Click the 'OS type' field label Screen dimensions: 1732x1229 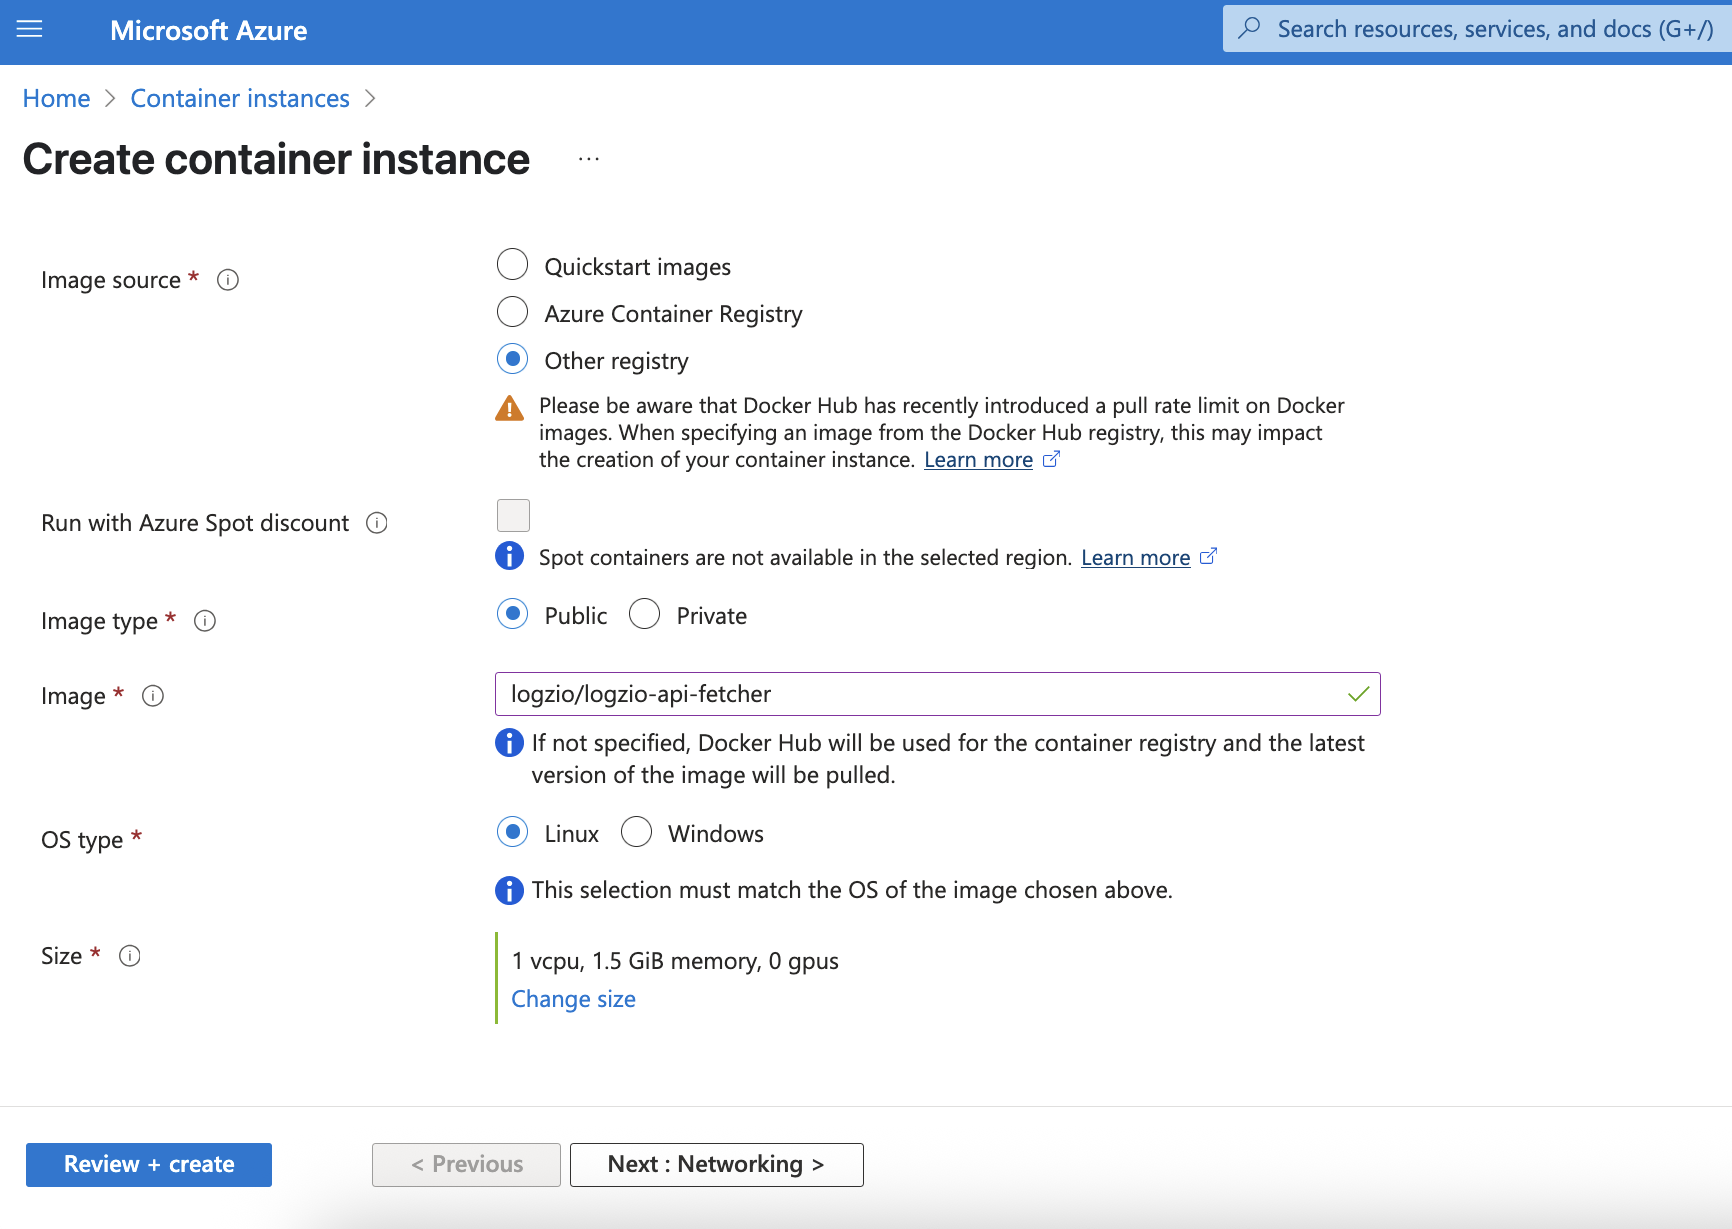(82, 840)
